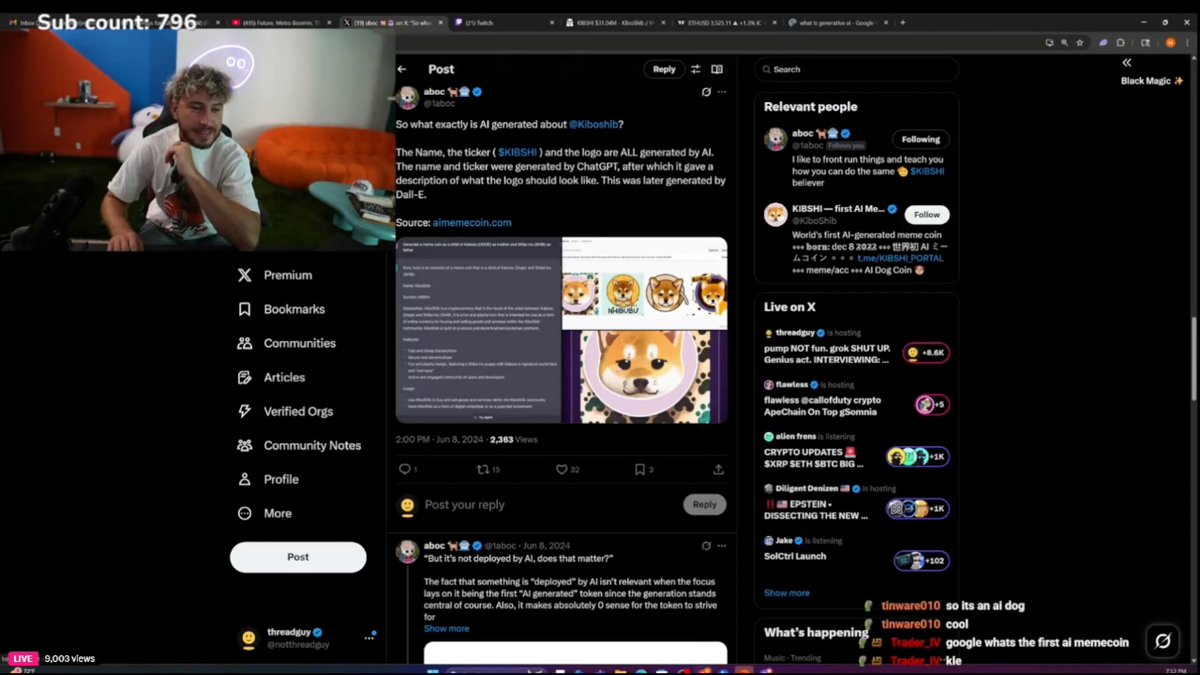Open a new browser tab

(x=903, y=22)
